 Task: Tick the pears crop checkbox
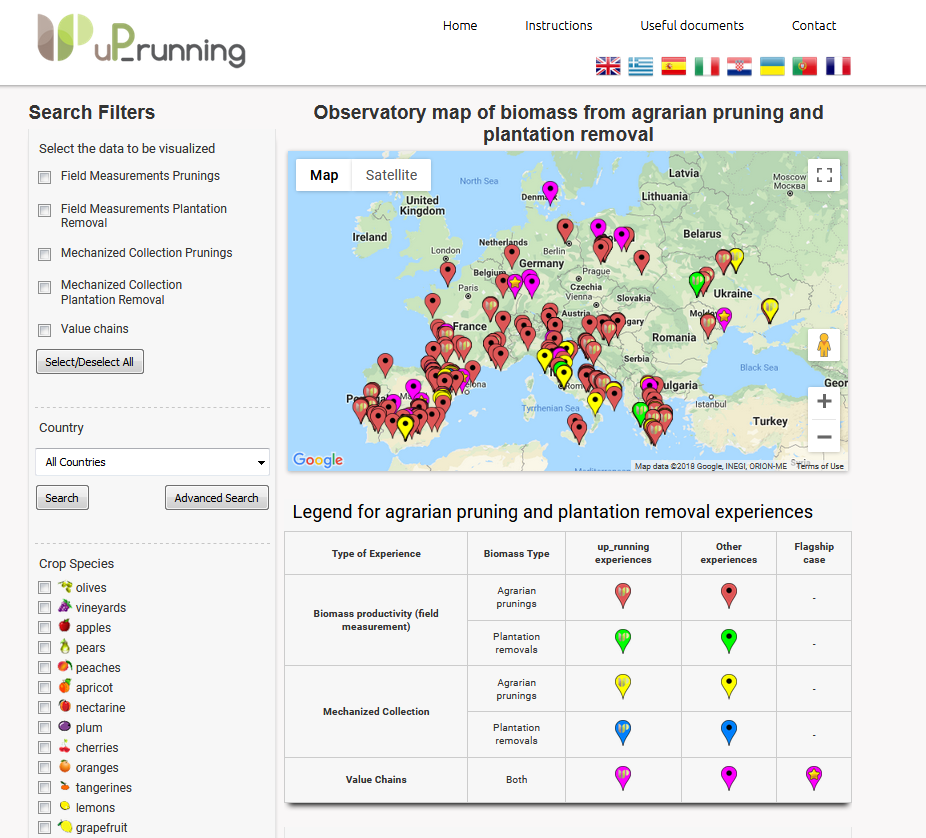click(44, 648)
